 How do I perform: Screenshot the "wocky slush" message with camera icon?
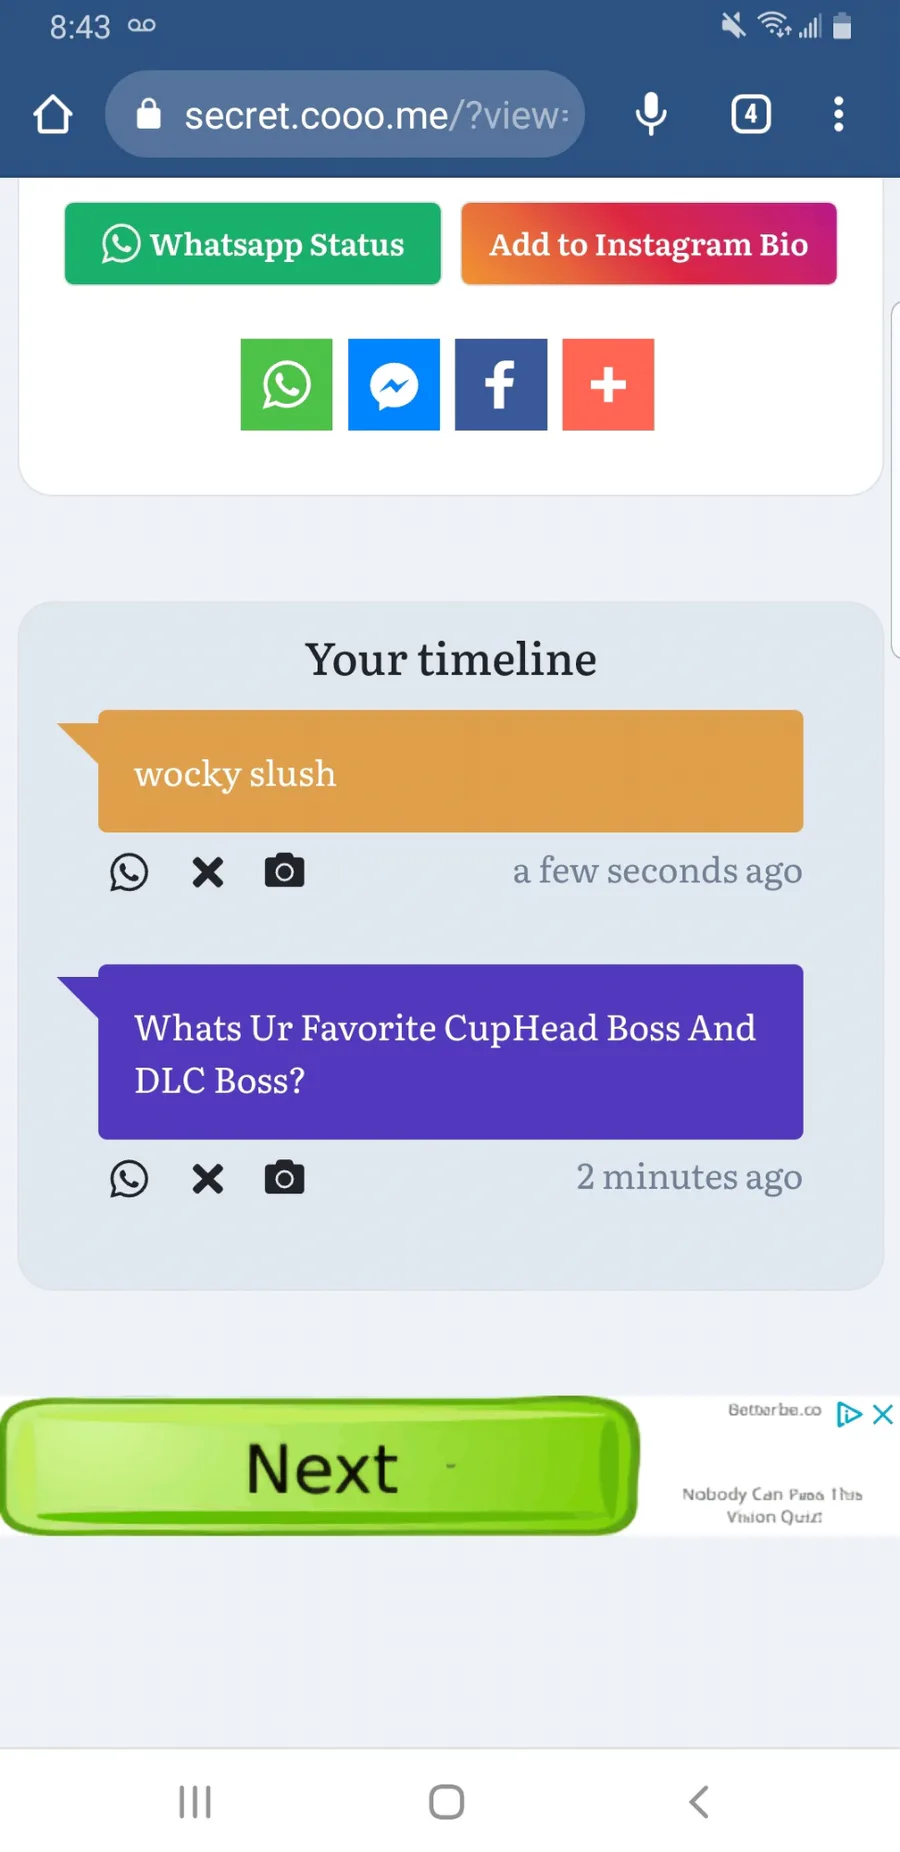284,871
